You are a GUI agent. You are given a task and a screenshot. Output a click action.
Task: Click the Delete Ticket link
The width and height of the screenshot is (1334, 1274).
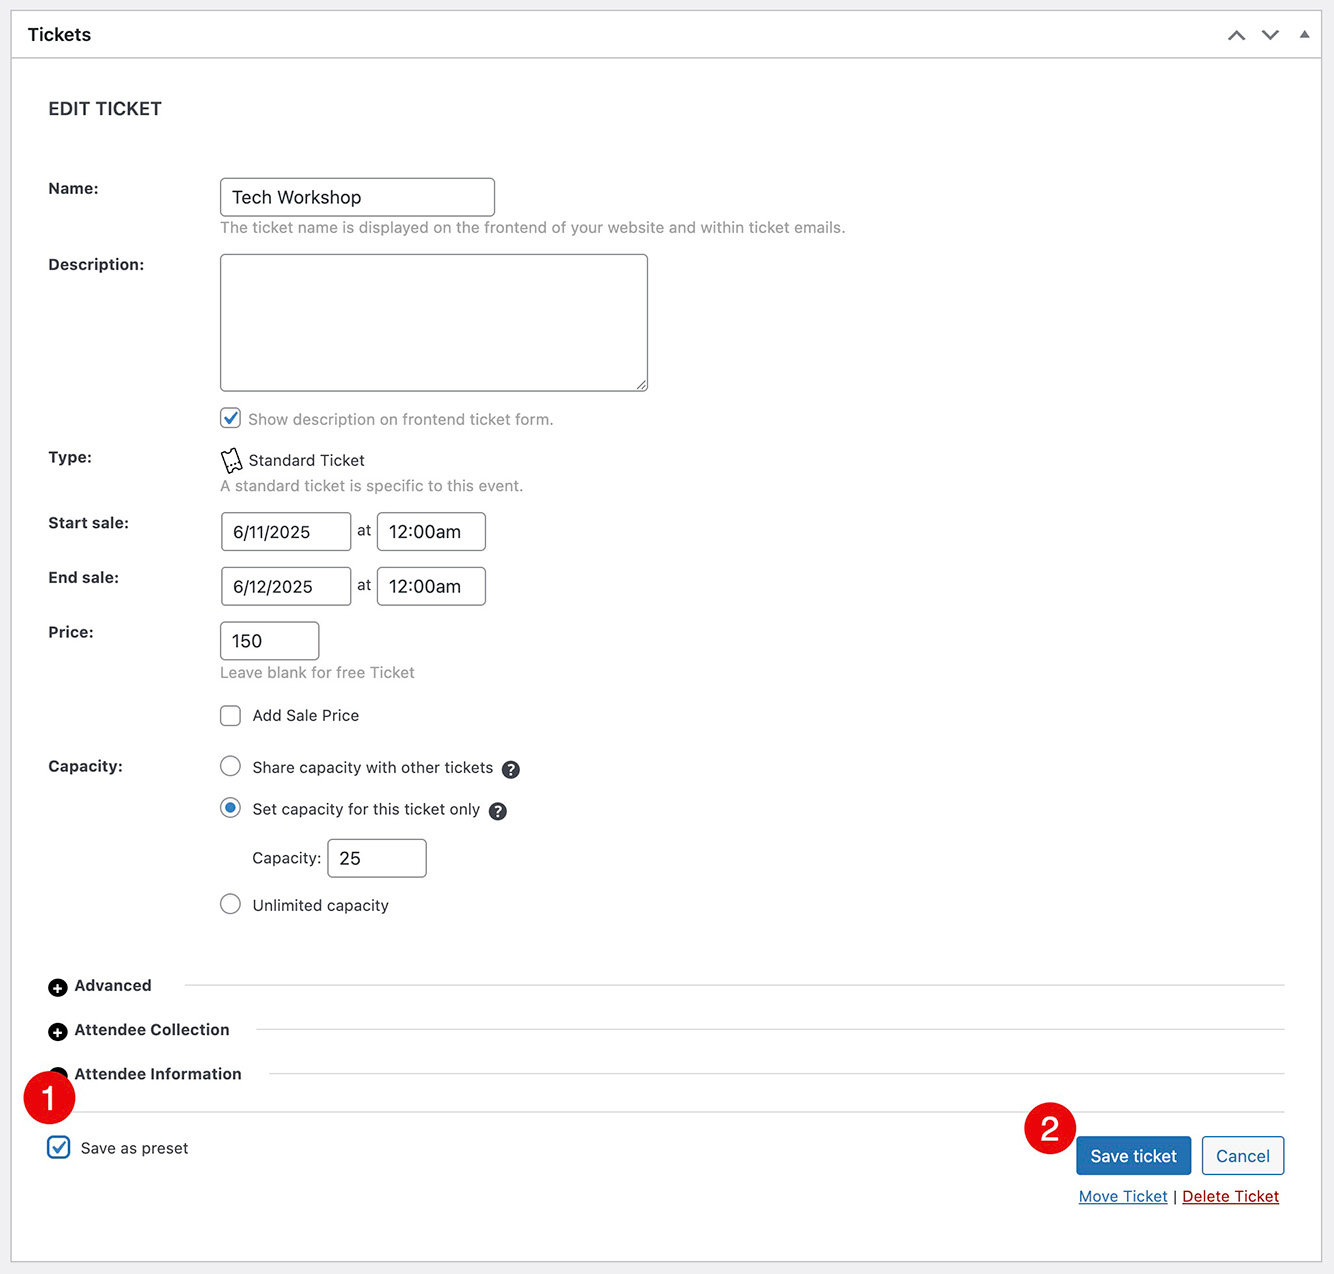tap(1230, 1197)
